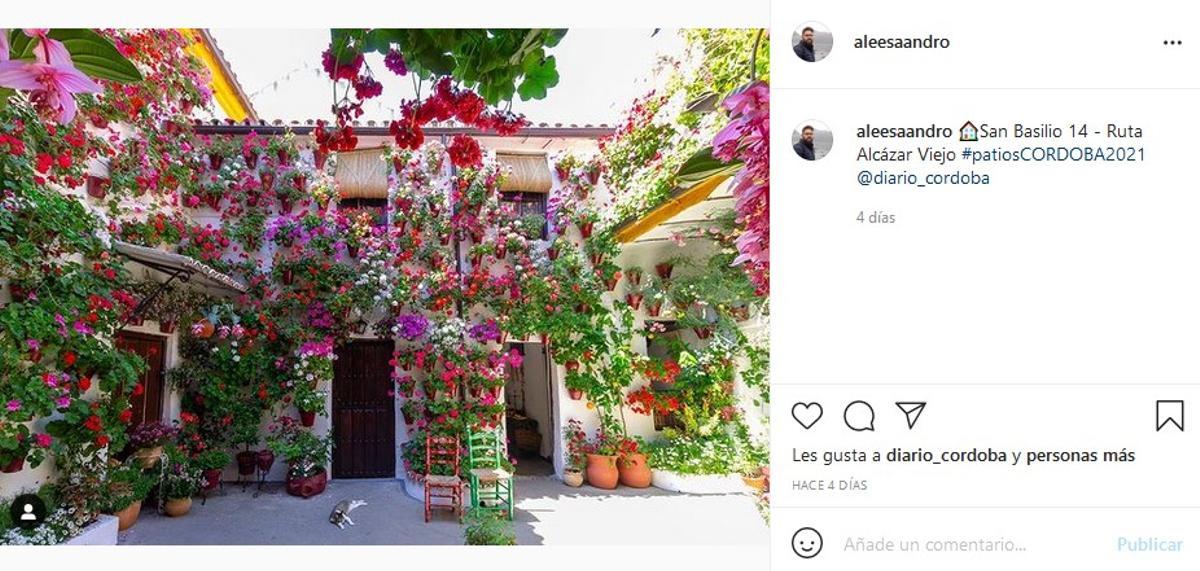The image size is (1200, 571).
Task: Open comments with the speech bubble icon
Action: tap(859, 416)
